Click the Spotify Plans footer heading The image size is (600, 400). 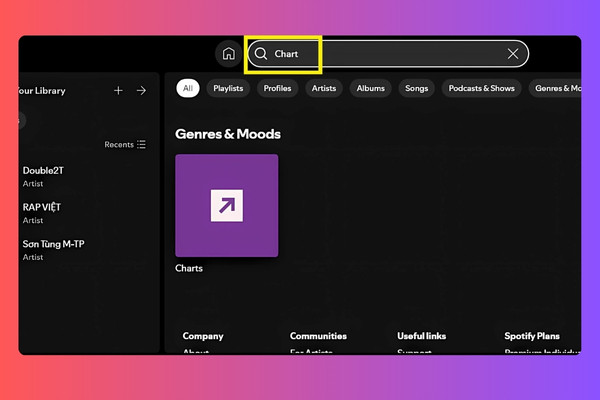tap(532, 336)
